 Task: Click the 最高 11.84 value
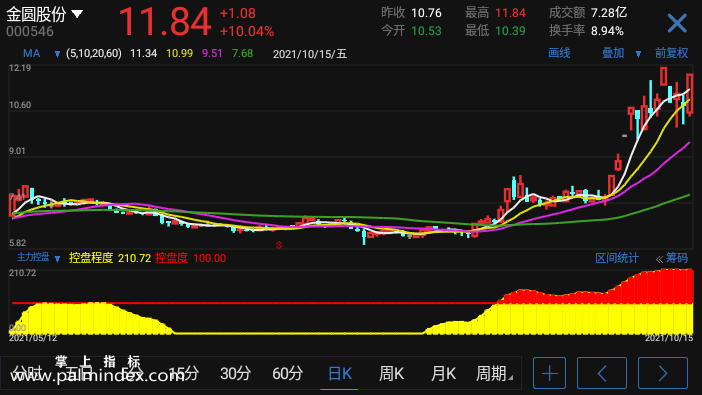pyautogui.click(x=510, y=13)
